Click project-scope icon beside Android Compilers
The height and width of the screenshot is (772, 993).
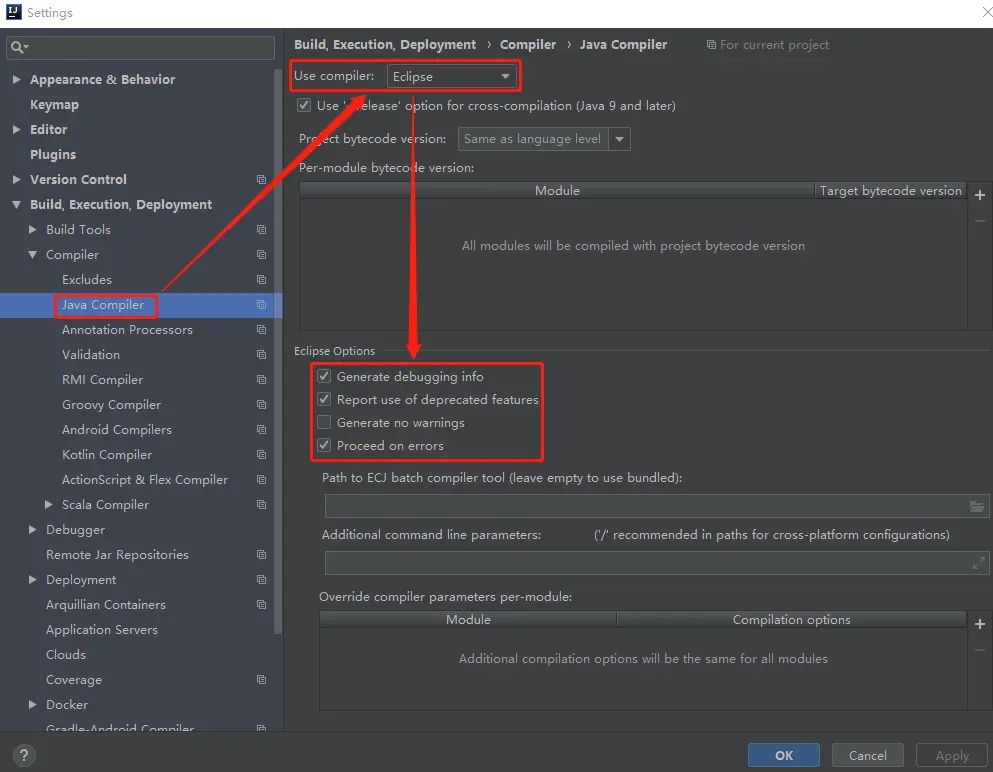[261, 429]
